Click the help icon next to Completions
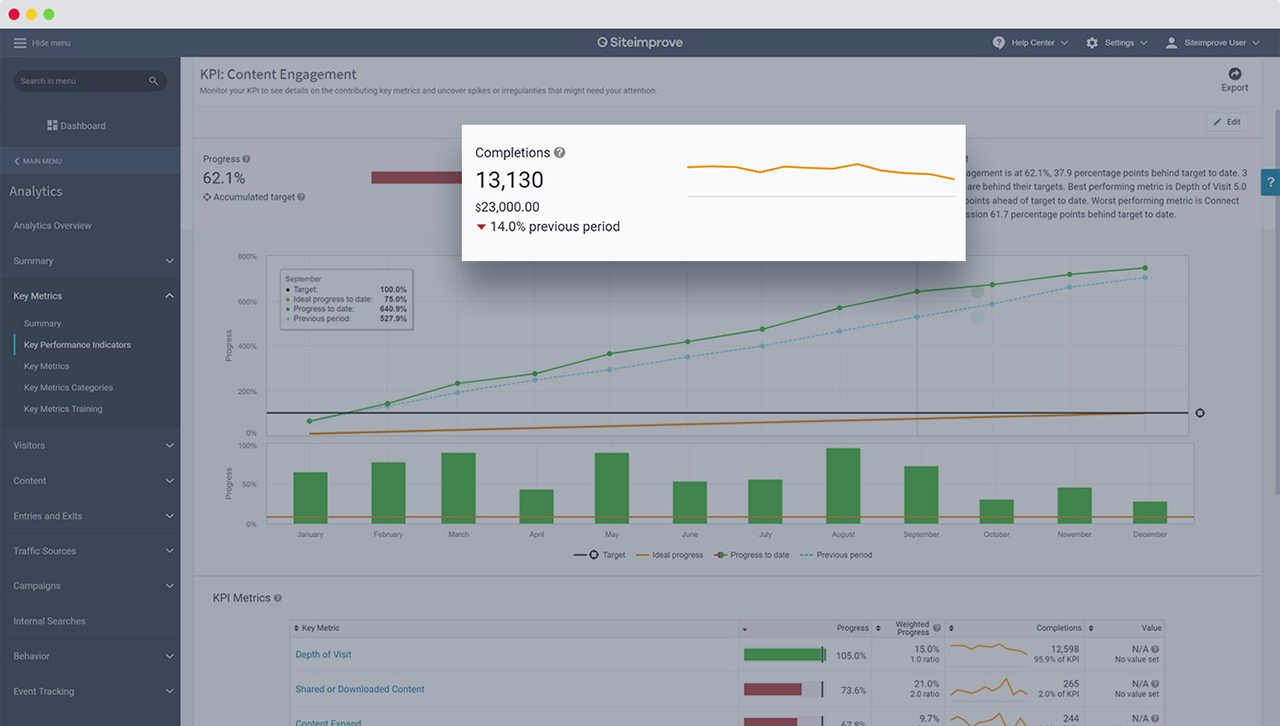Viewport: 1280px width, 726px height. pos(560,153)
